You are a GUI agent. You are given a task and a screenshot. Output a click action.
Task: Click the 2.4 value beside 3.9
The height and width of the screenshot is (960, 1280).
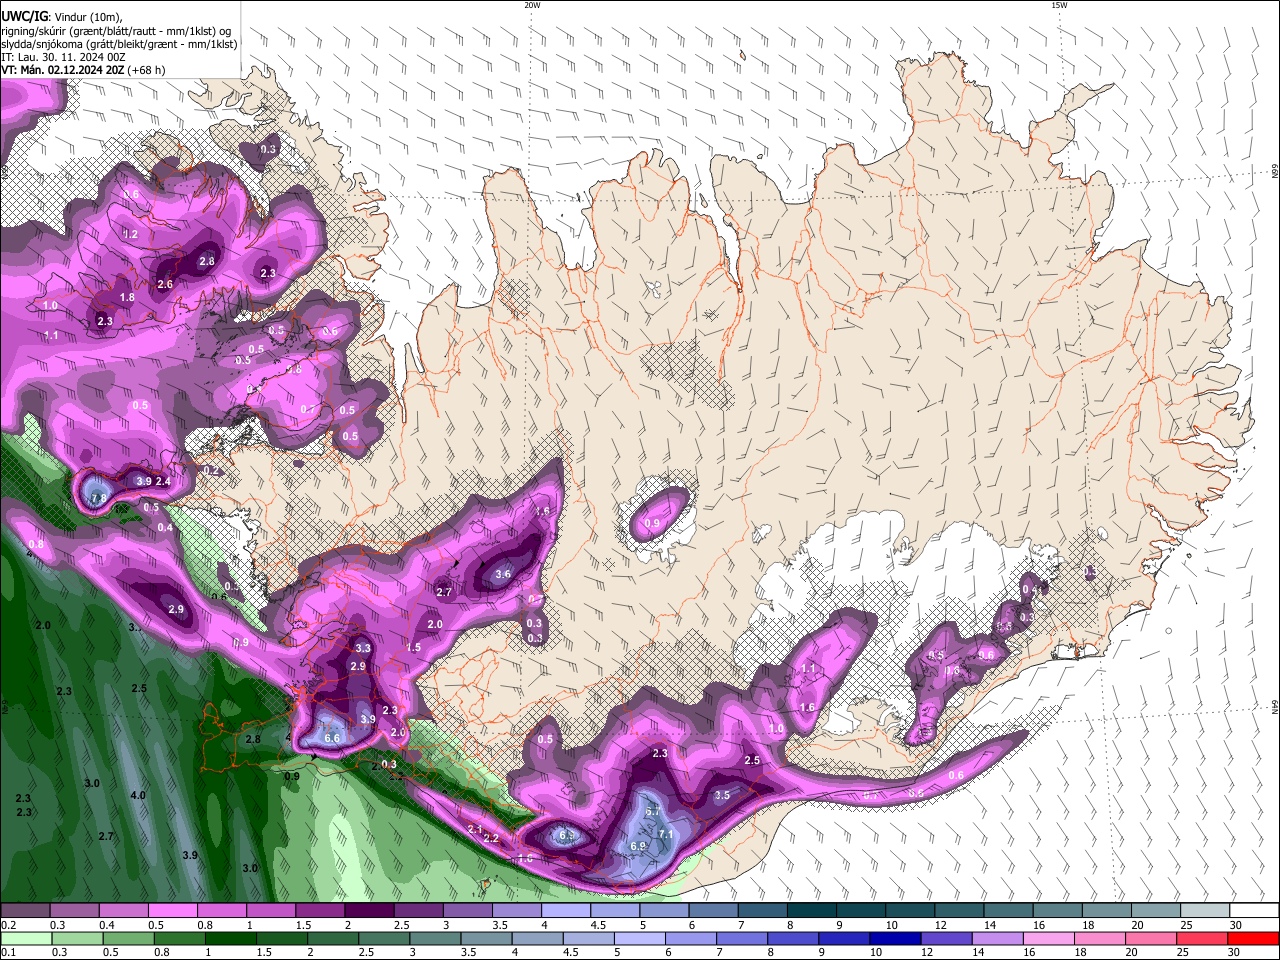163,481
